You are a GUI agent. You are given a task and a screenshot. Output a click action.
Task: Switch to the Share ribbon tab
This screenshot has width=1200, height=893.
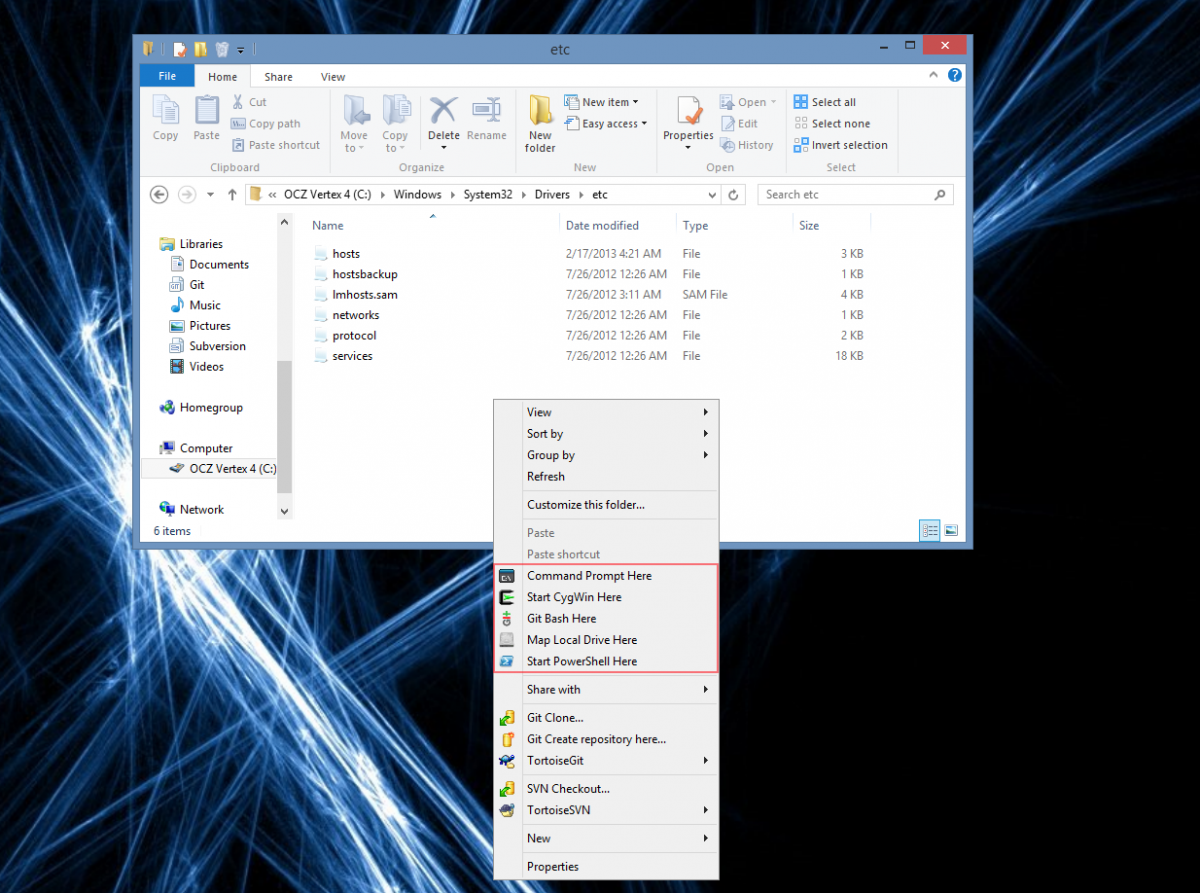(278, 77)
